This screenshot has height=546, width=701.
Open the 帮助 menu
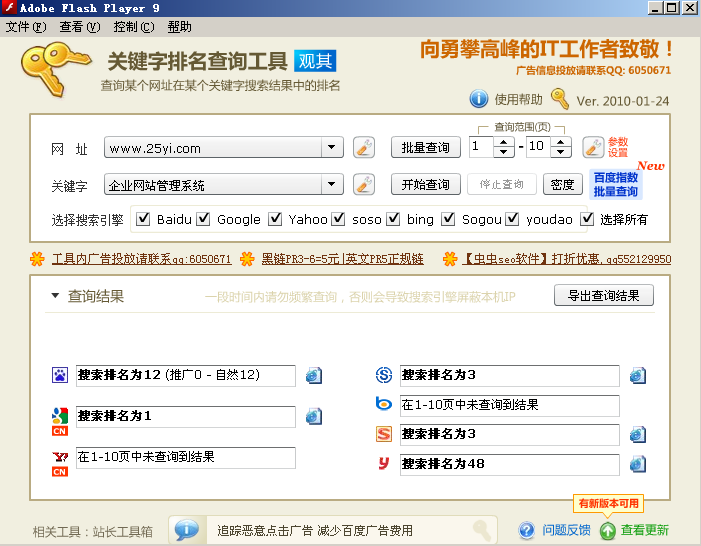coord(179,27)
